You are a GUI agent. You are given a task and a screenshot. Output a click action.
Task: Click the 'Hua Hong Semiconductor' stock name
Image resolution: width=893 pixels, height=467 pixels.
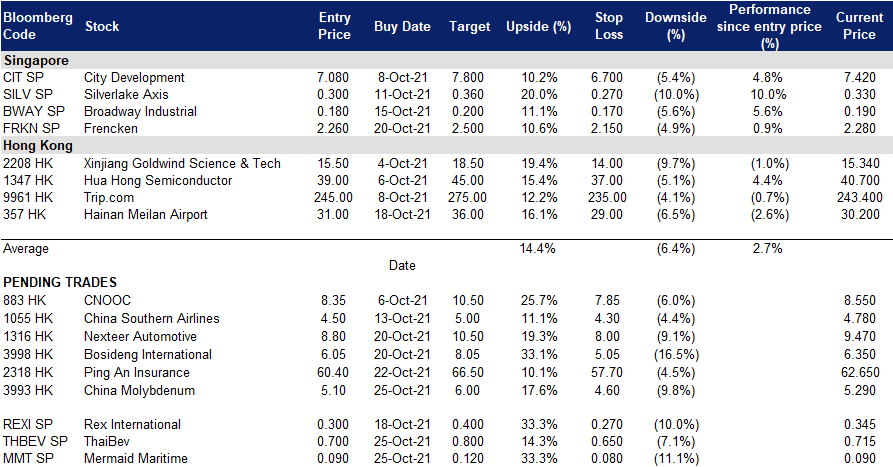pos(158,181)
